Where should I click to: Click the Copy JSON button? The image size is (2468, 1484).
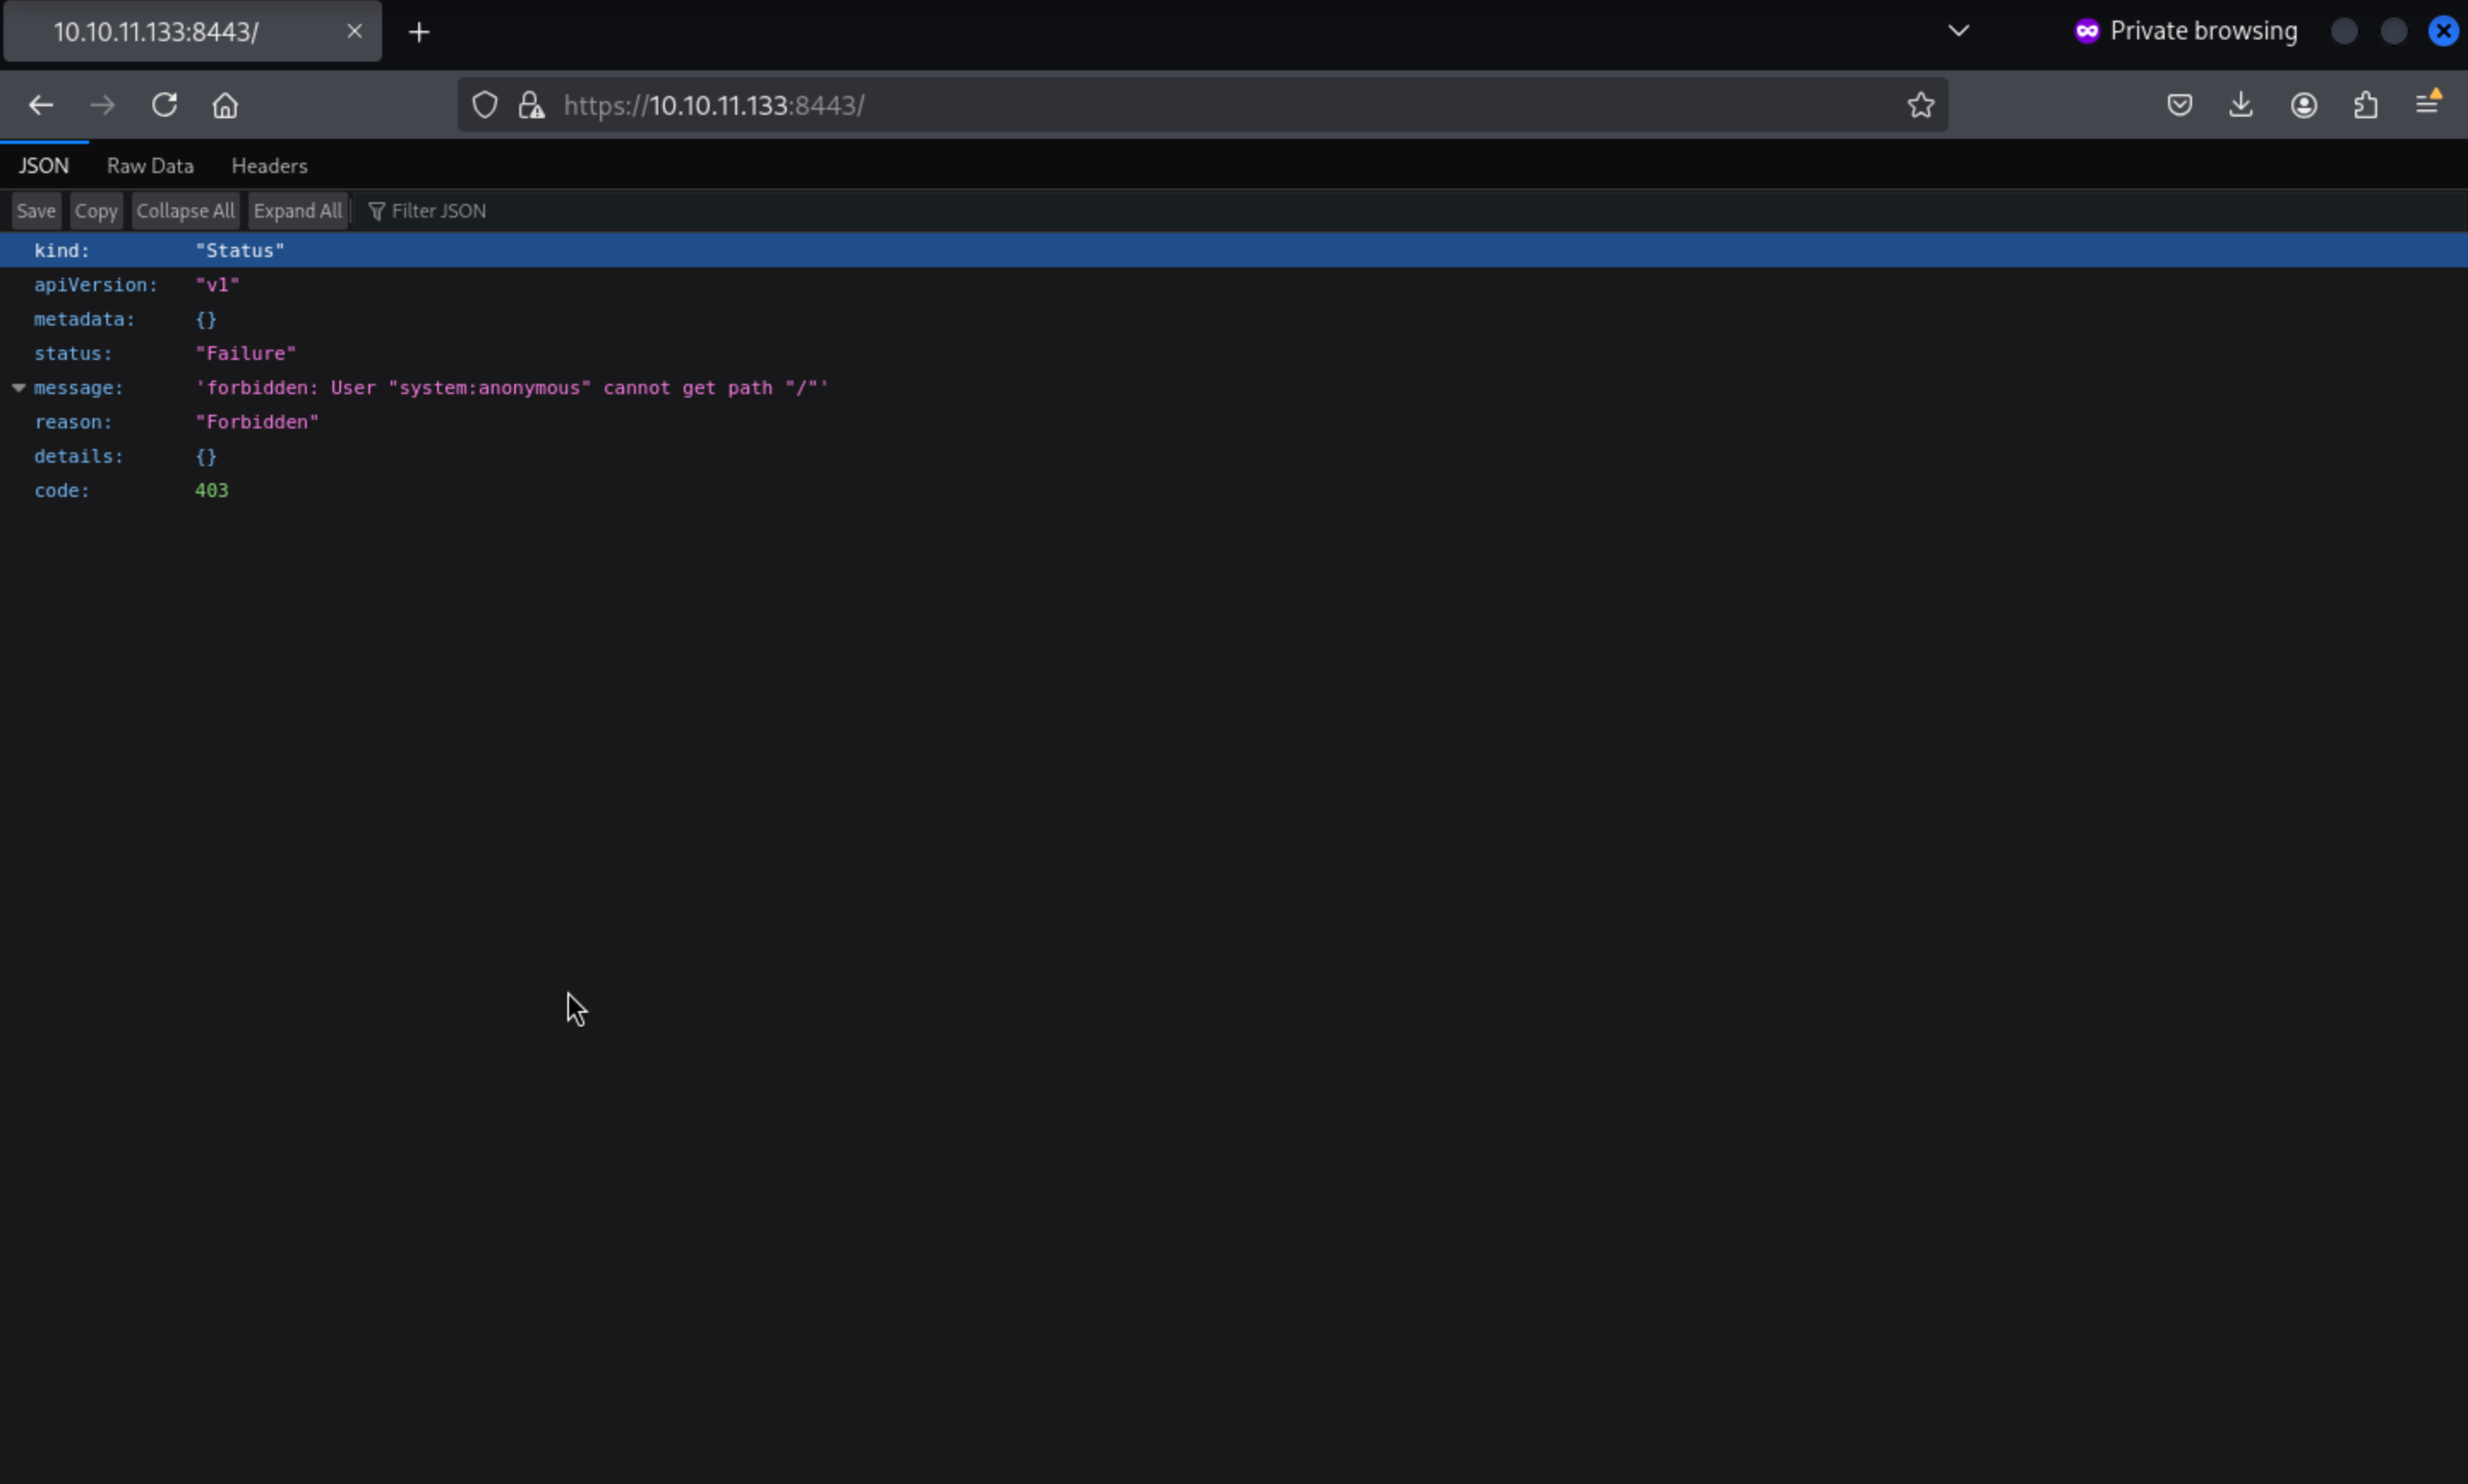click(96, 211)
